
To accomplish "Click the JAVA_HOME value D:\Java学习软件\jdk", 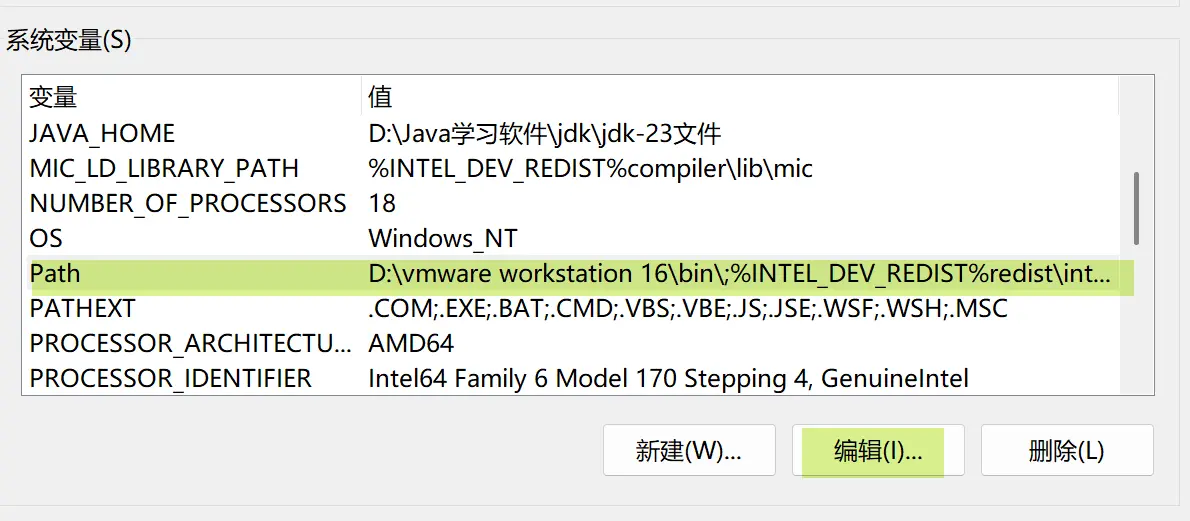I will pyautogui.click(x=544, y=134).
